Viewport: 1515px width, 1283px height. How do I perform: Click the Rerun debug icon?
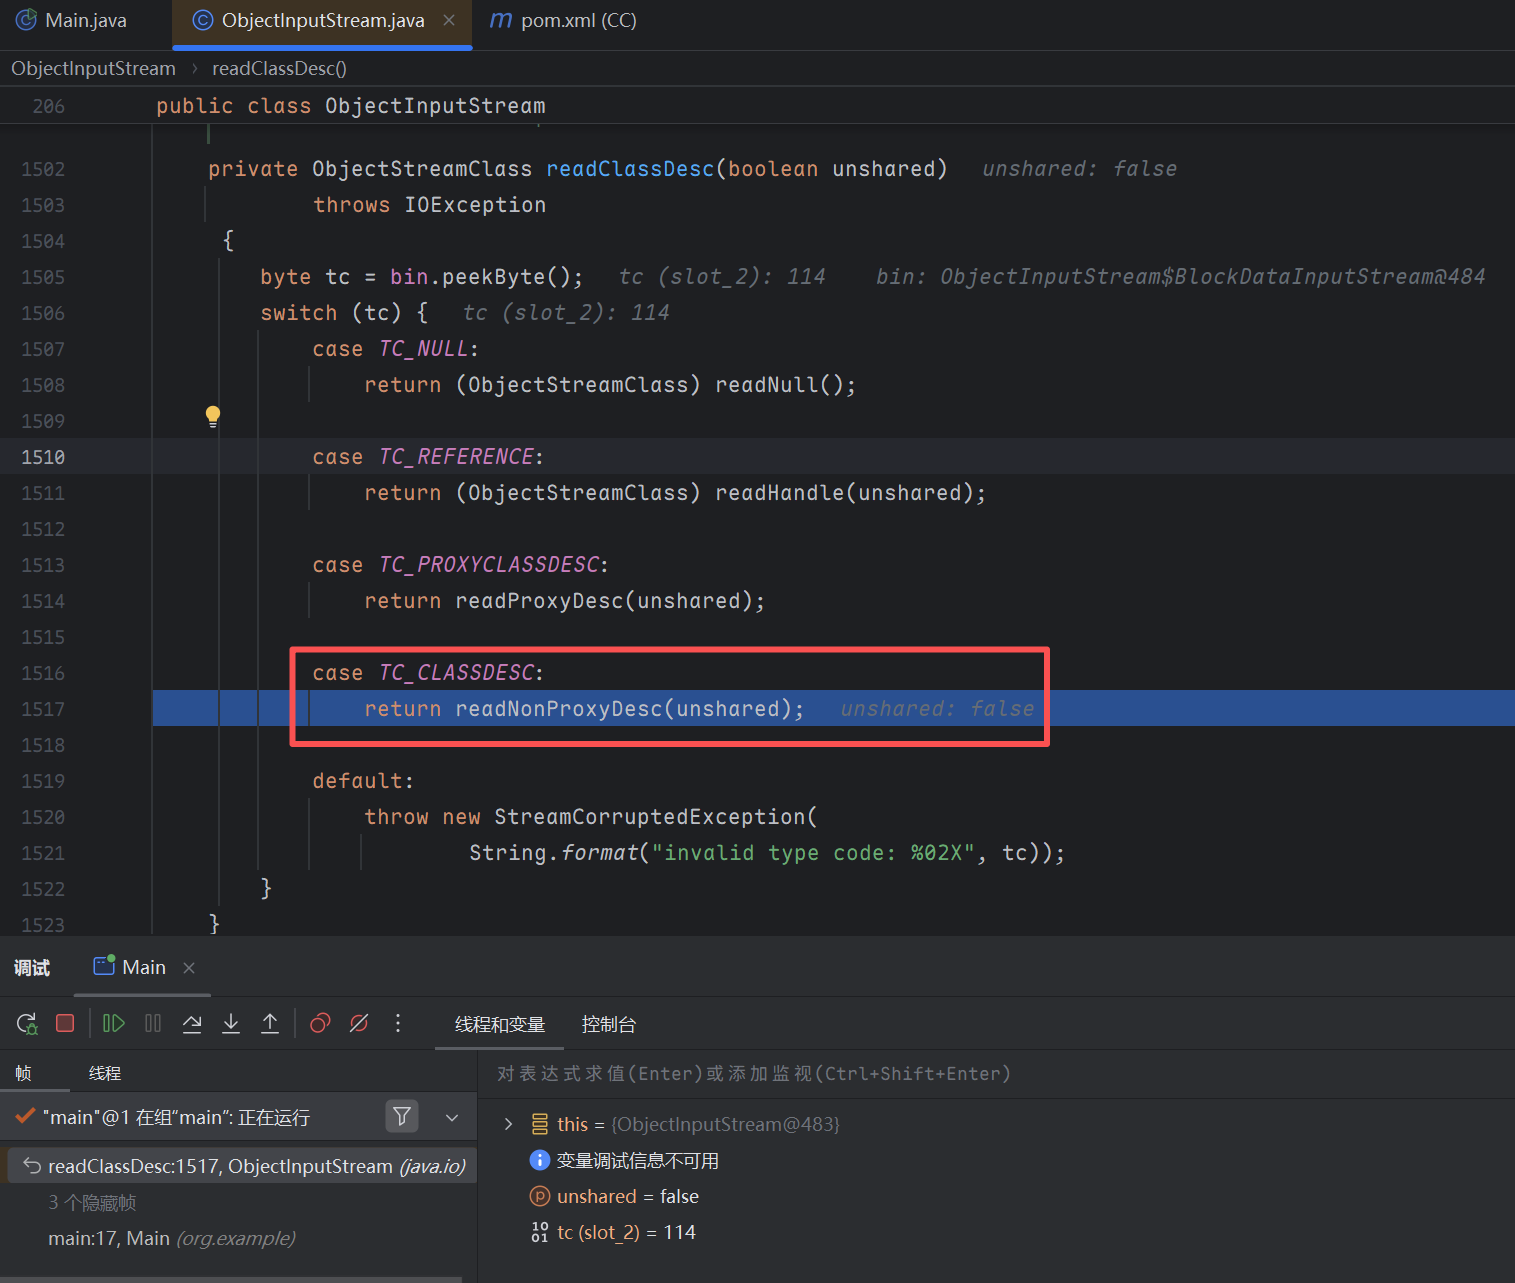27,1023
